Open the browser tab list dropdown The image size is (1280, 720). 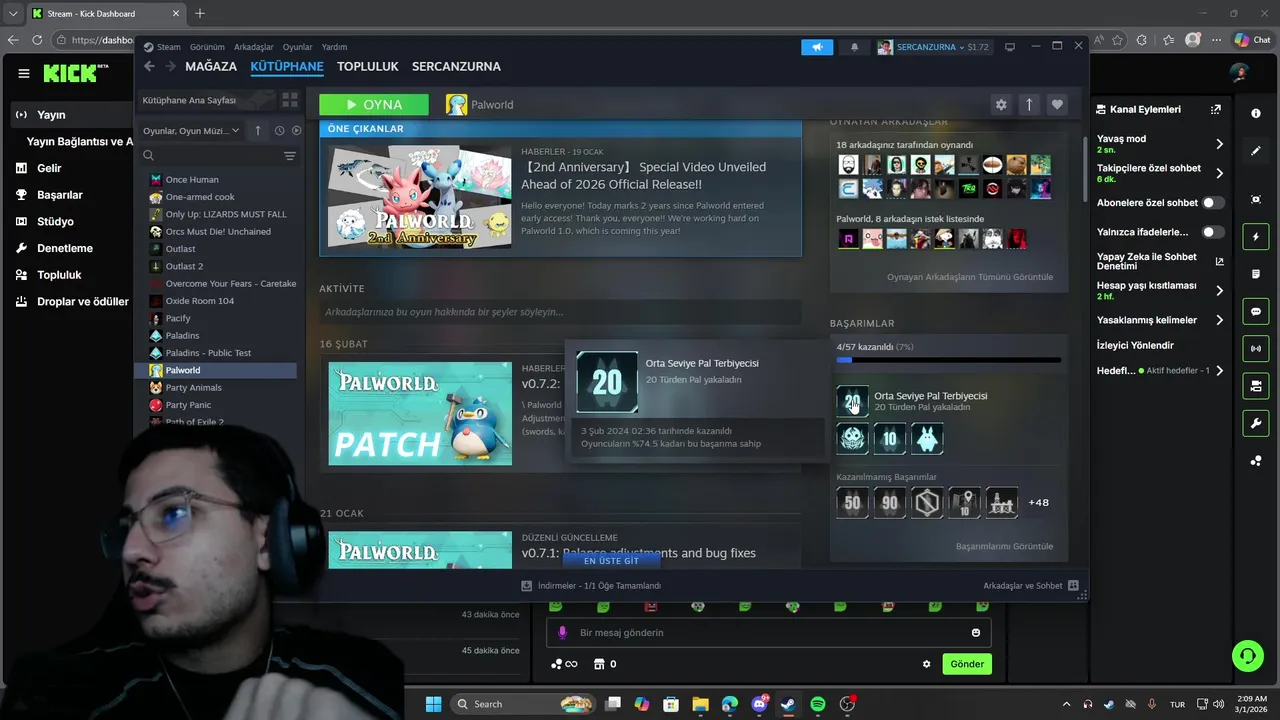point(13,13)
